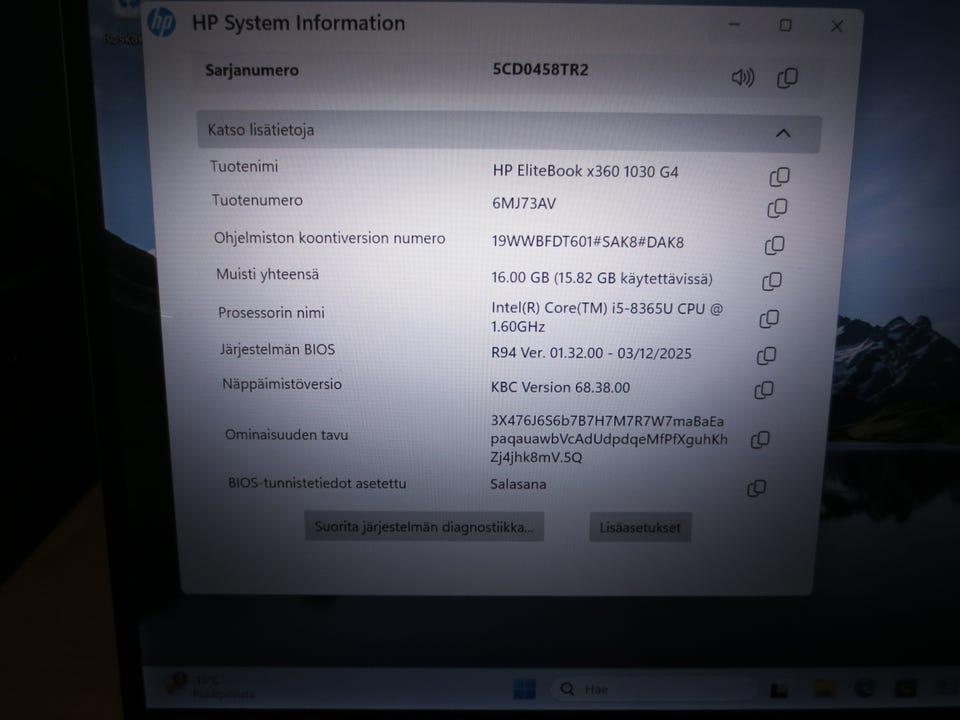Copy the Ominaisuuden tavu string

760,440
